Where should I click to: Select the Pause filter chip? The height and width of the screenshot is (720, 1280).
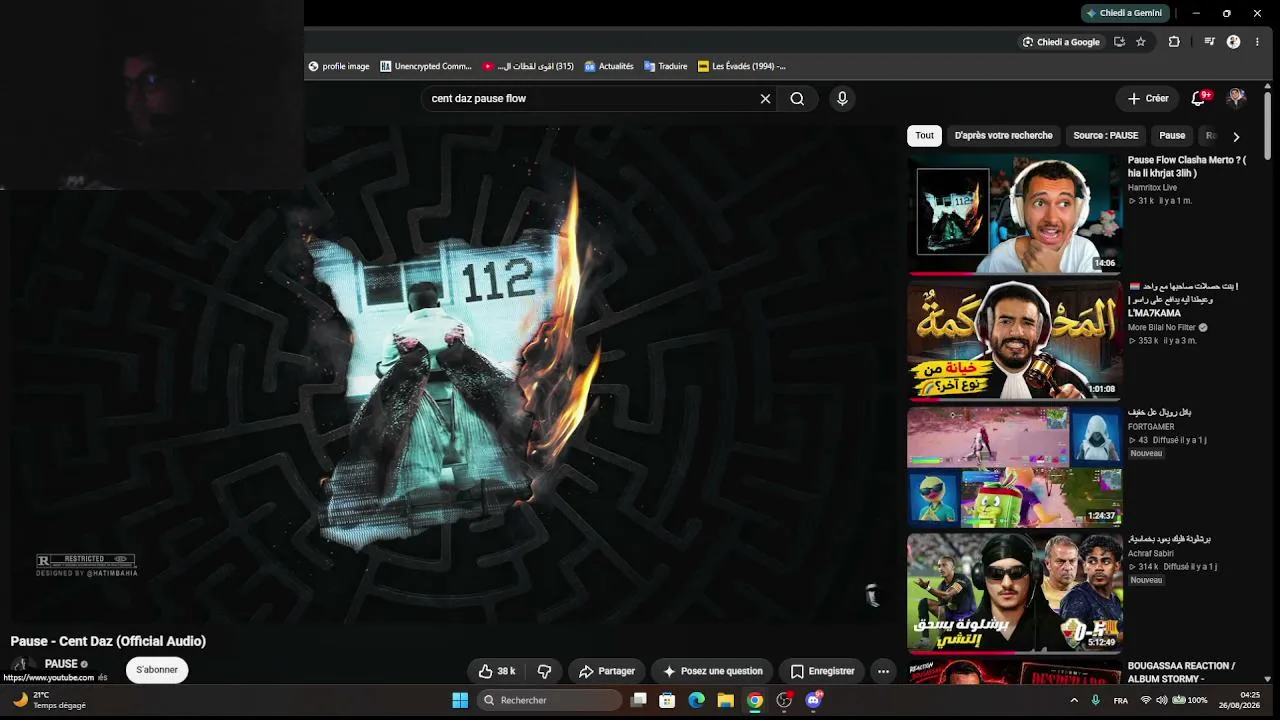[x=1172, y=136]
